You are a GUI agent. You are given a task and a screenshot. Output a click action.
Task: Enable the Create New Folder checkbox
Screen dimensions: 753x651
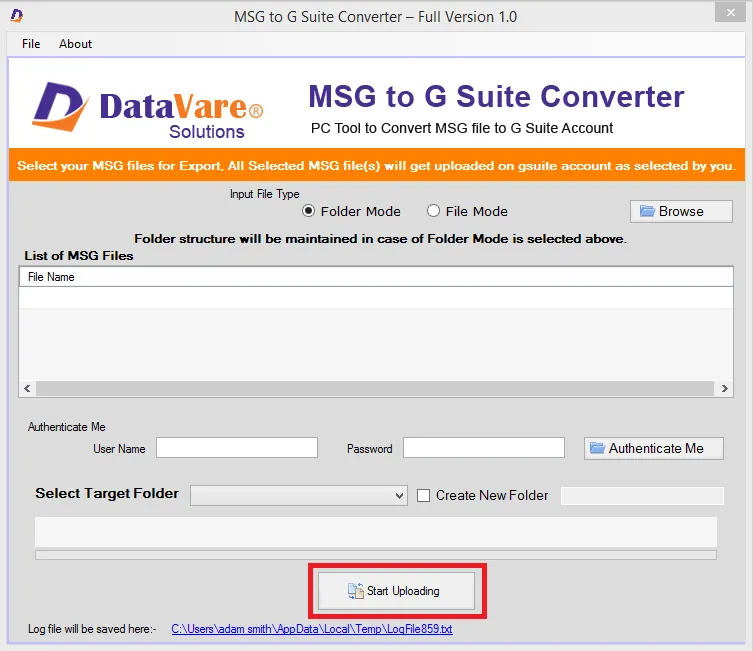coord(424,495)
